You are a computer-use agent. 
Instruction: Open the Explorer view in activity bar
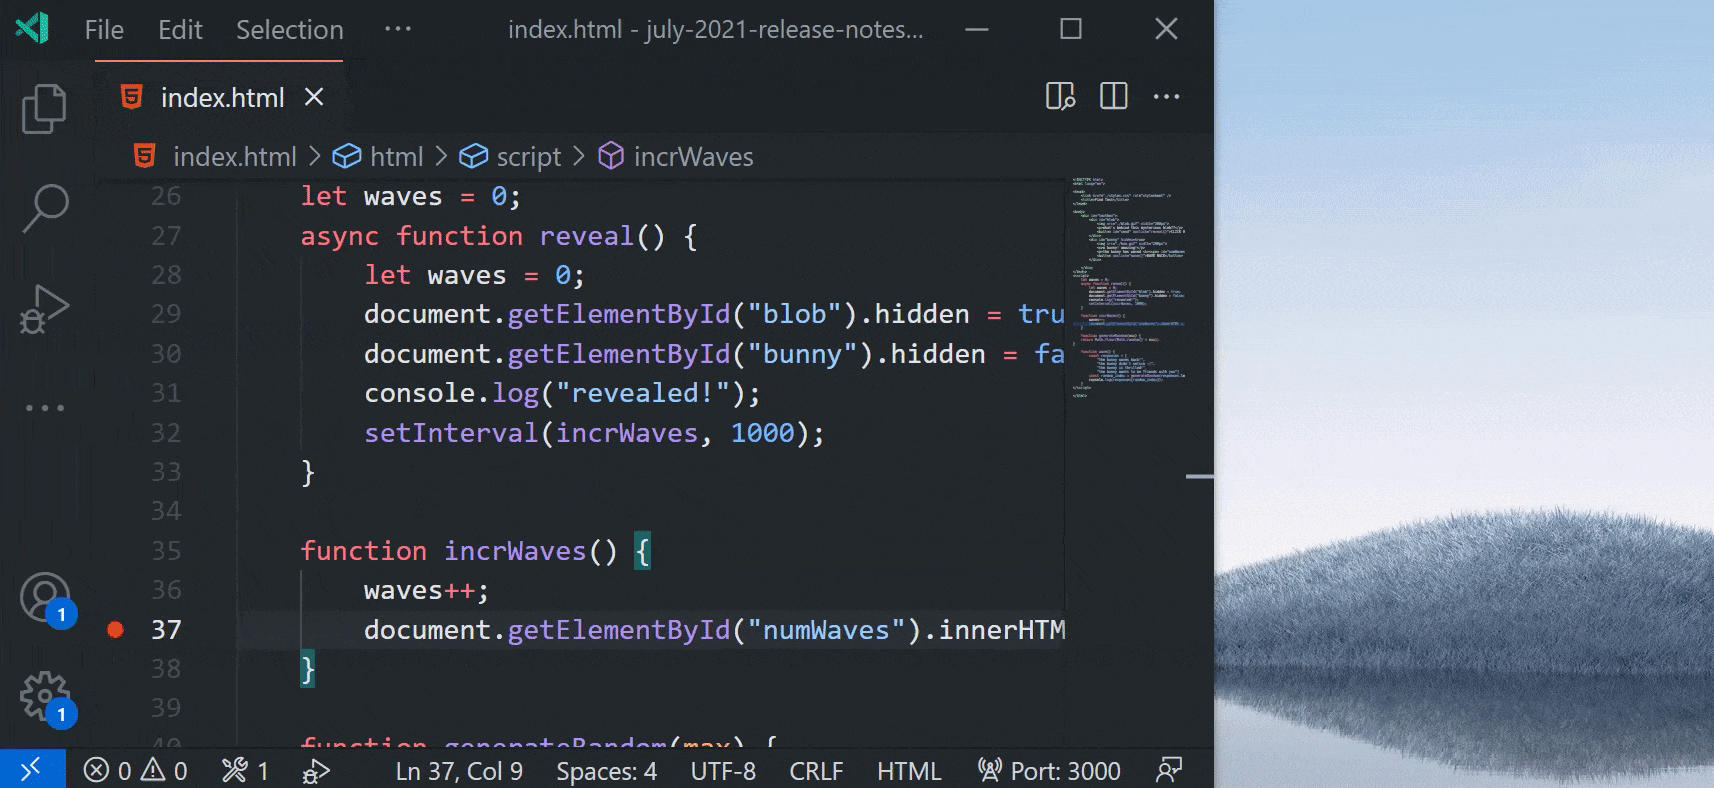(44, 108)
